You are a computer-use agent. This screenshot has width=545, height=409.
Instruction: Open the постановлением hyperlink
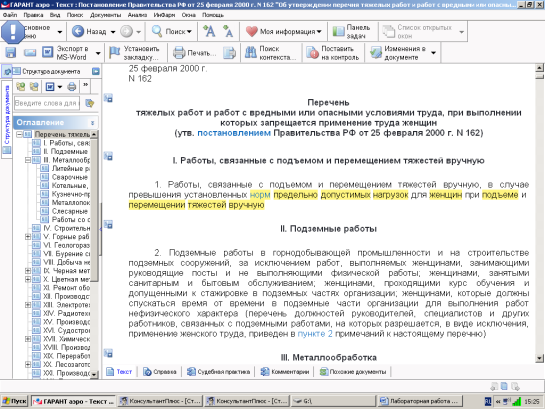[234, 133]
